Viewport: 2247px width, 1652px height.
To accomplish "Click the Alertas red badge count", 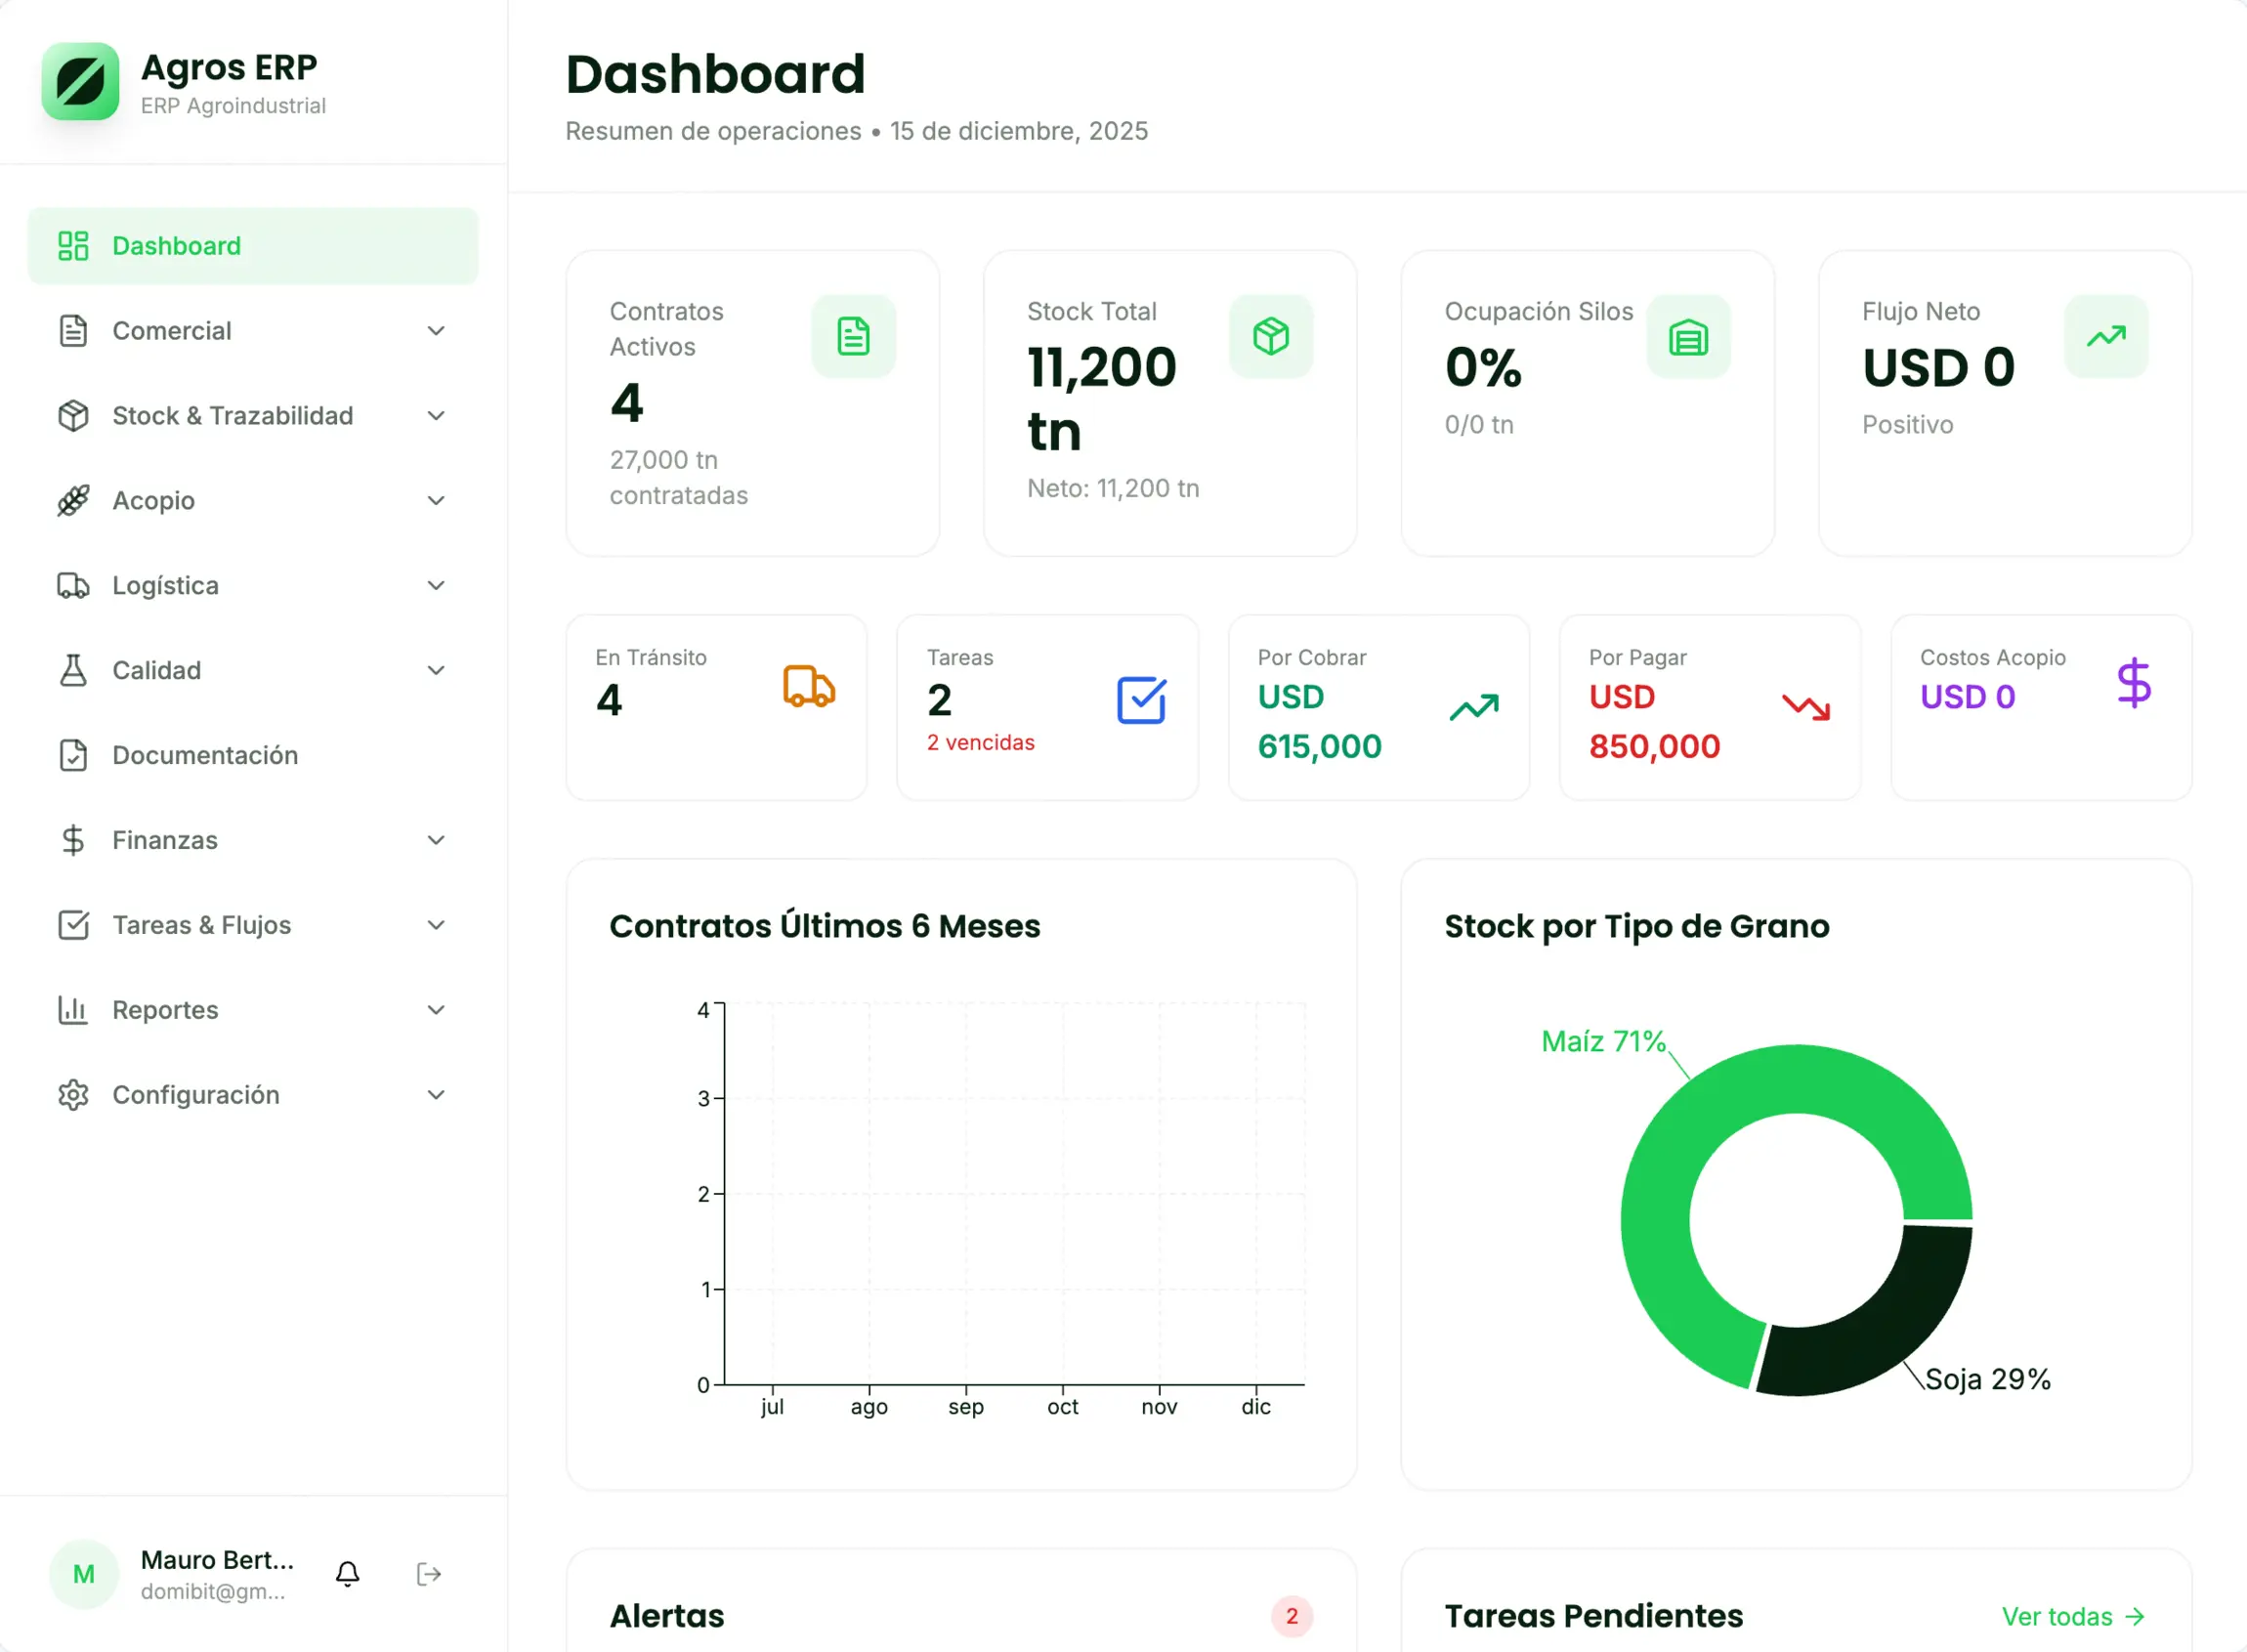I will pyautogui.click(x=1291, y=1616).
